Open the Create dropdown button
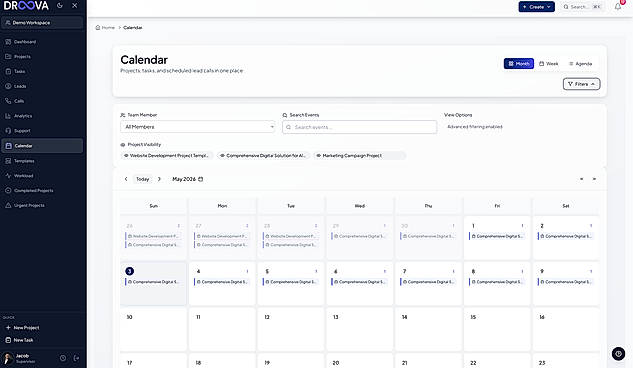This screenshot has height=368, width=633. pyautogui.click(x=537, y=7)
